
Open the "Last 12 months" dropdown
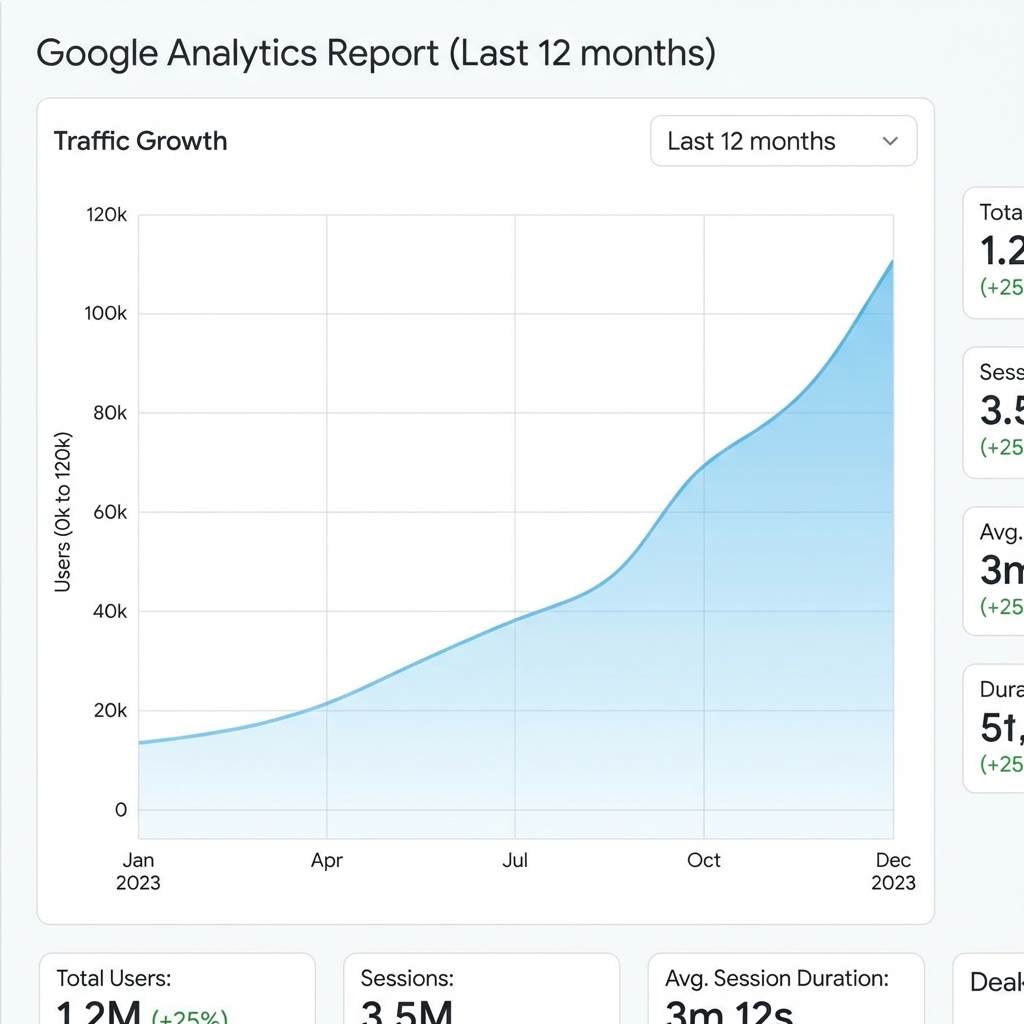[x=783, y=141]
